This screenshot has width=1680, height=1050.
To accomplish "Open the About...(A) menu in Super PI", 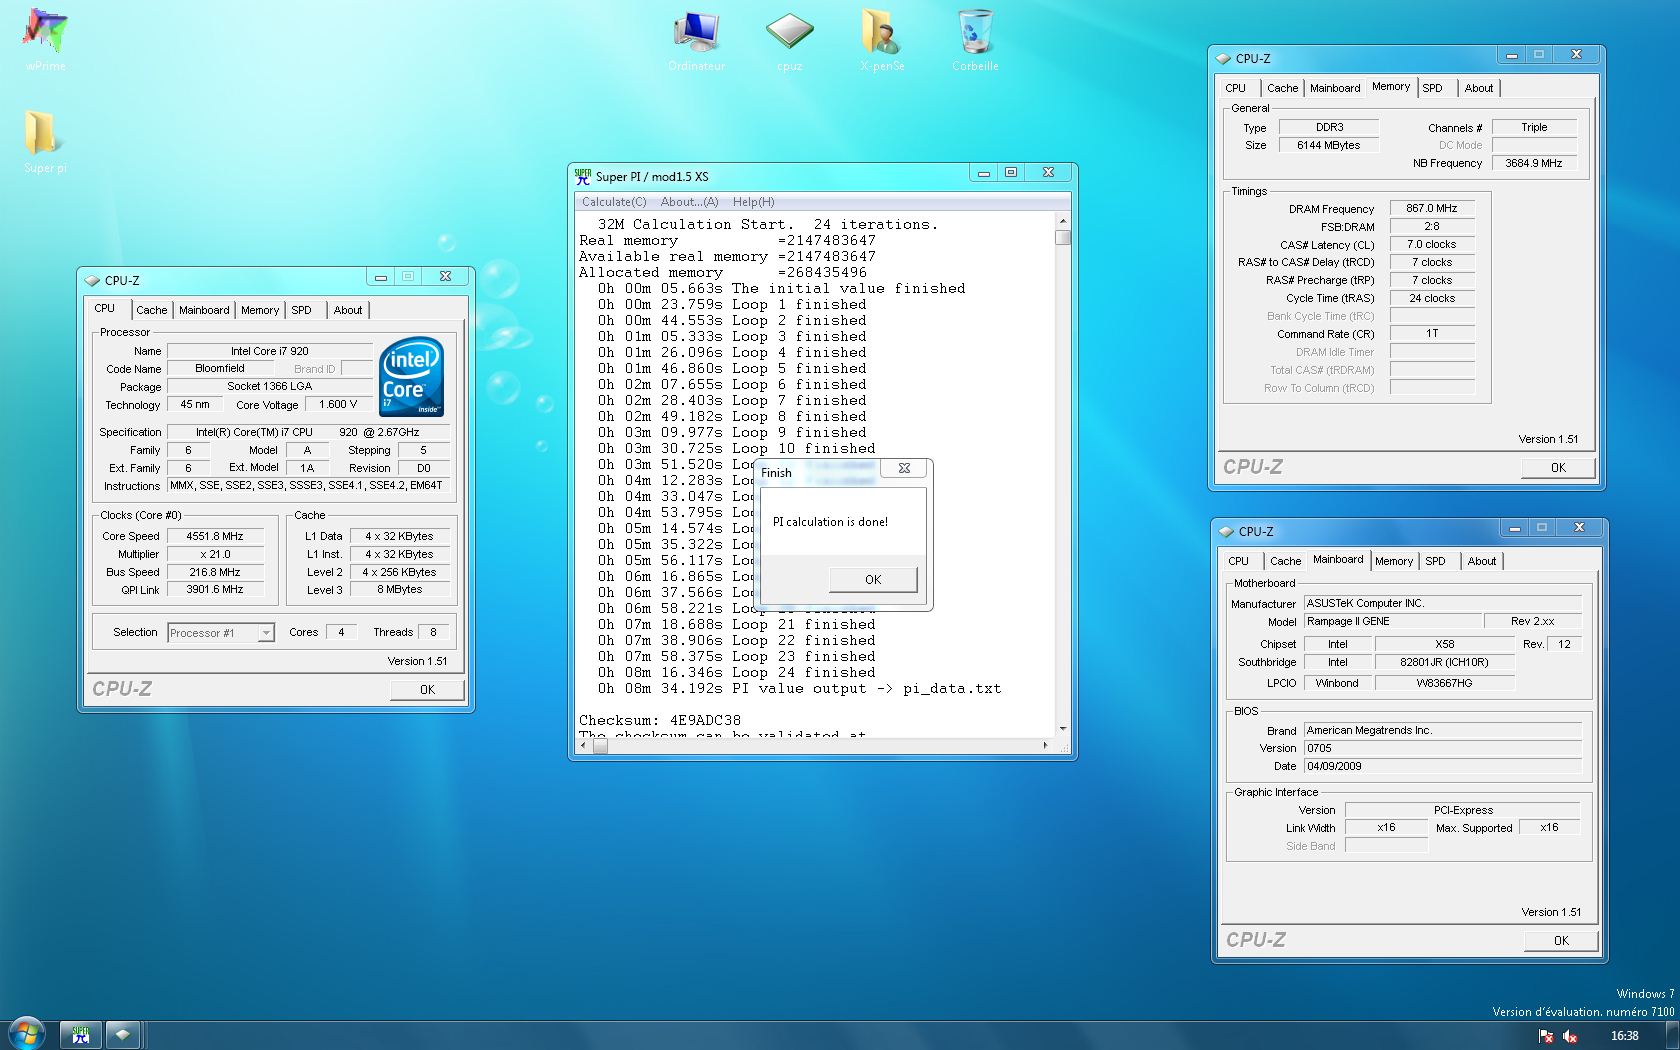I will tap(689, 202).
